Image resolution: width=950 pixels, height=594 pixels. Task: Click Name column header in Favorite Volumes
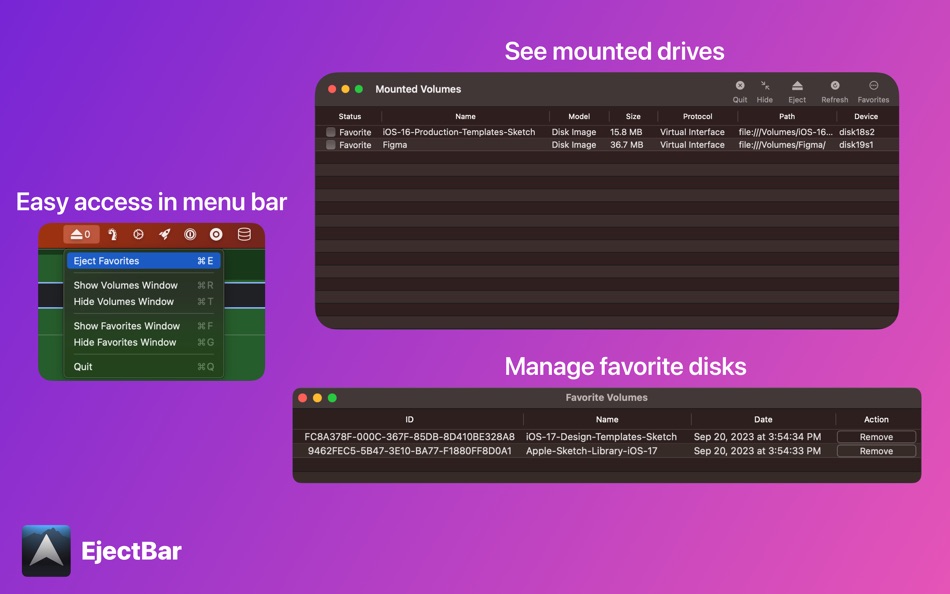pyautogui.click(x=607, y=419)
